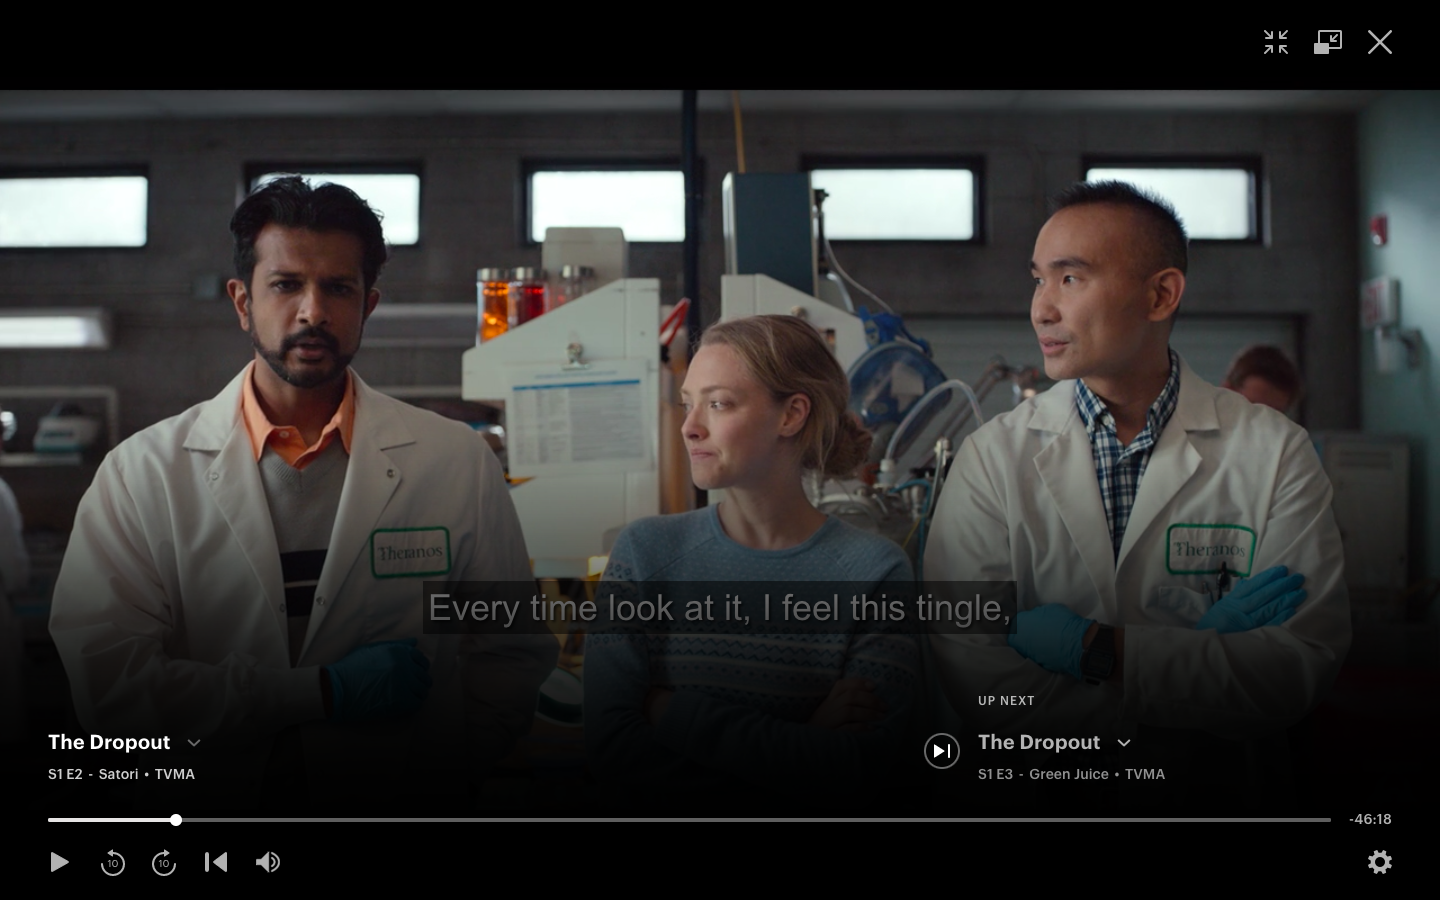Image resolution: width=1440 pixels, height=900 pixels.
Task: Play next episode Green Juice
Action: click(942, 751)
